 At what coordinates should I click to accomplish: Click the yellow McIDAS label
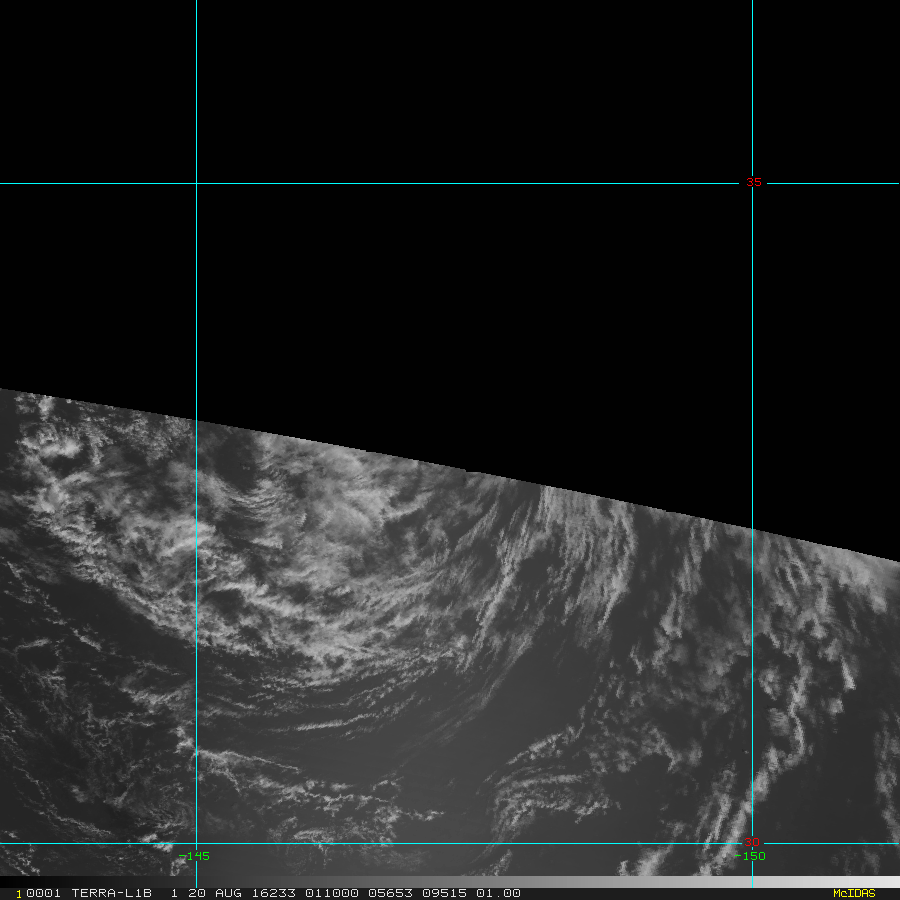[x=853, y=893]
